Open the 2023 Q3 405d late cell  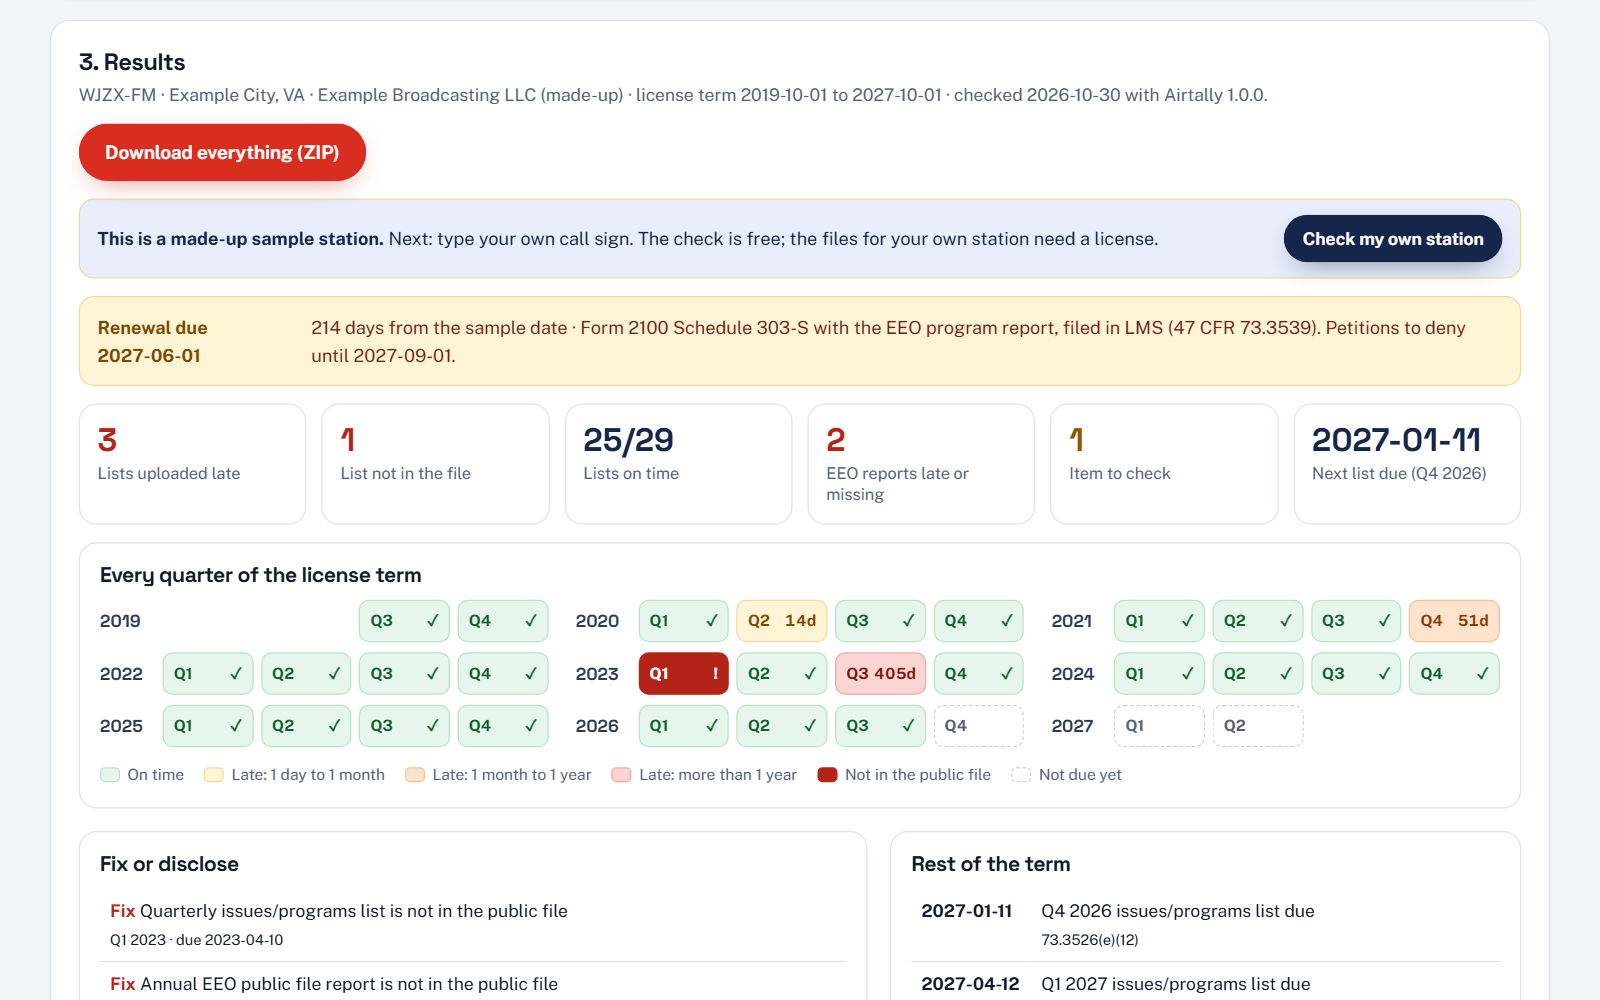pos(881,674)
